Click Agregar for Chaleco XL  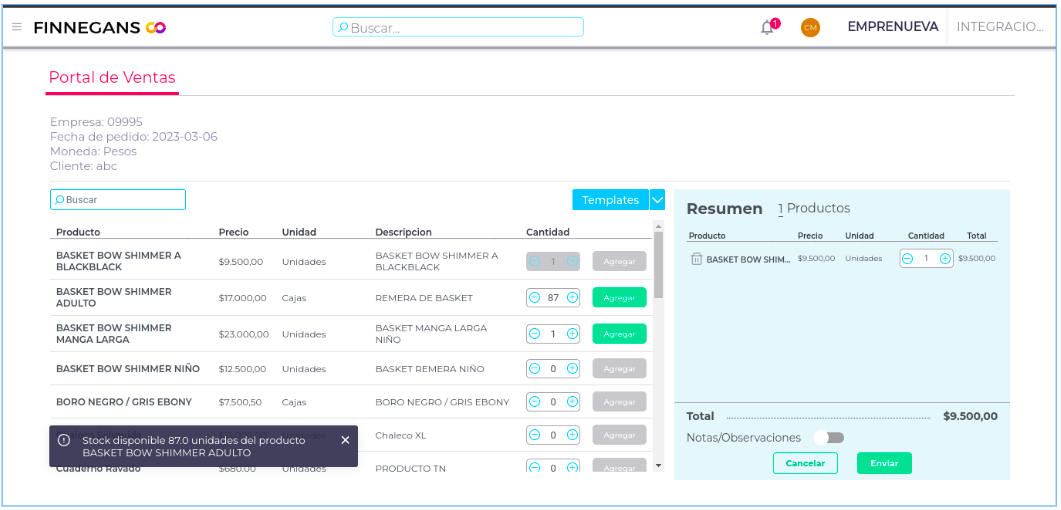[x=619, y=435]
